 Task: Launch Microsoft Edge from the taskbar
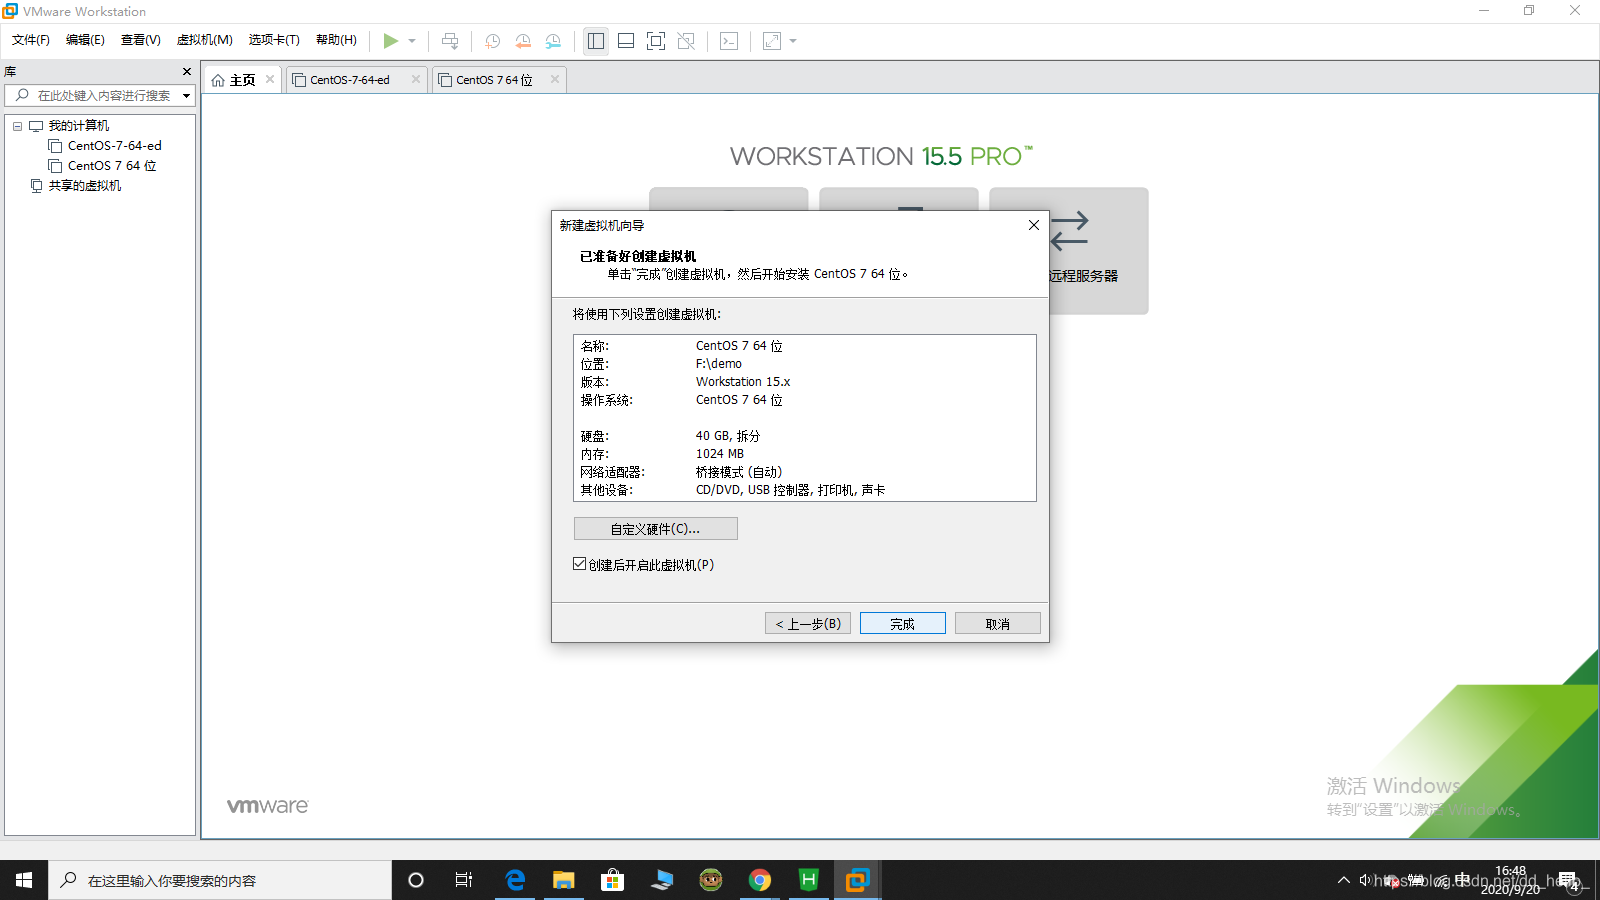tap(515, 880)
